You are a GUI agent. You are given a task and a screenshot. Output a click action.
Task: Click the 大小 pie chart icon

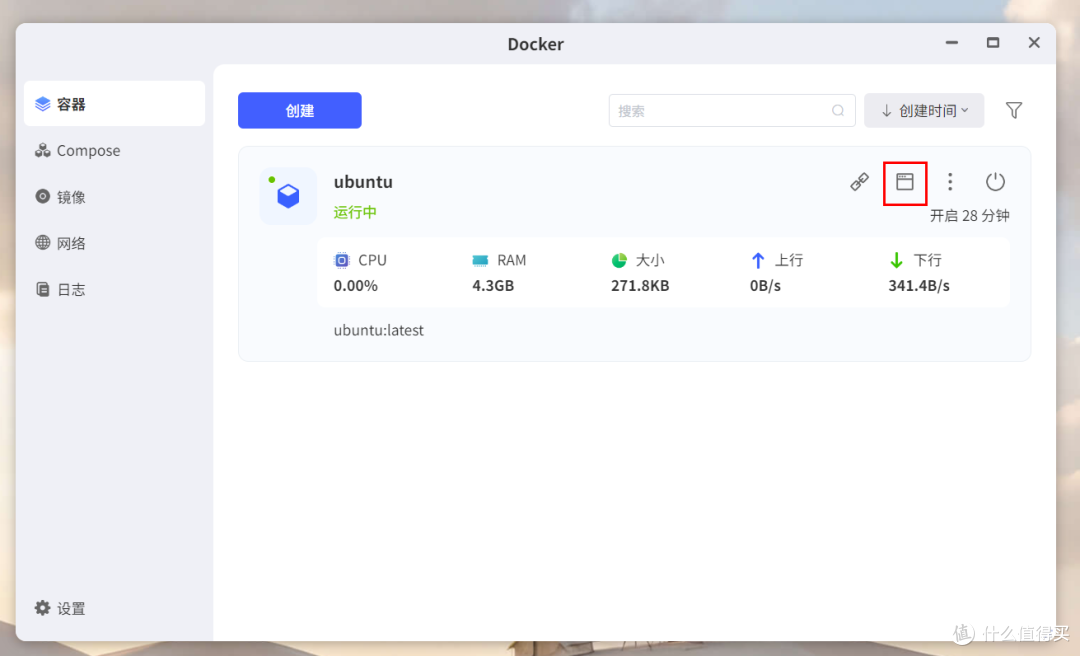pyautogui.click(x=619, y=260)
